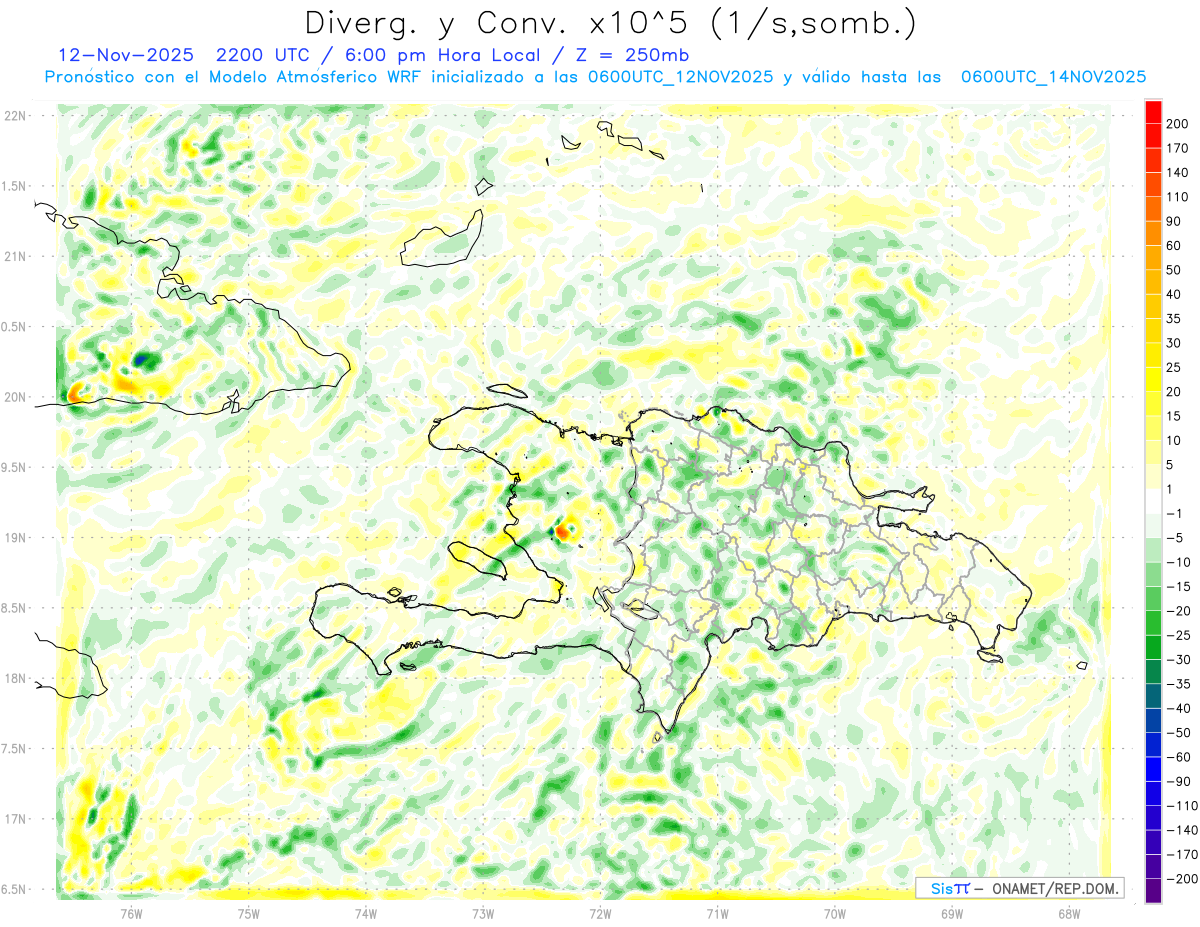Click the latitude label '6.5N'
This screenshot has height=927, width=1200.
14,889
